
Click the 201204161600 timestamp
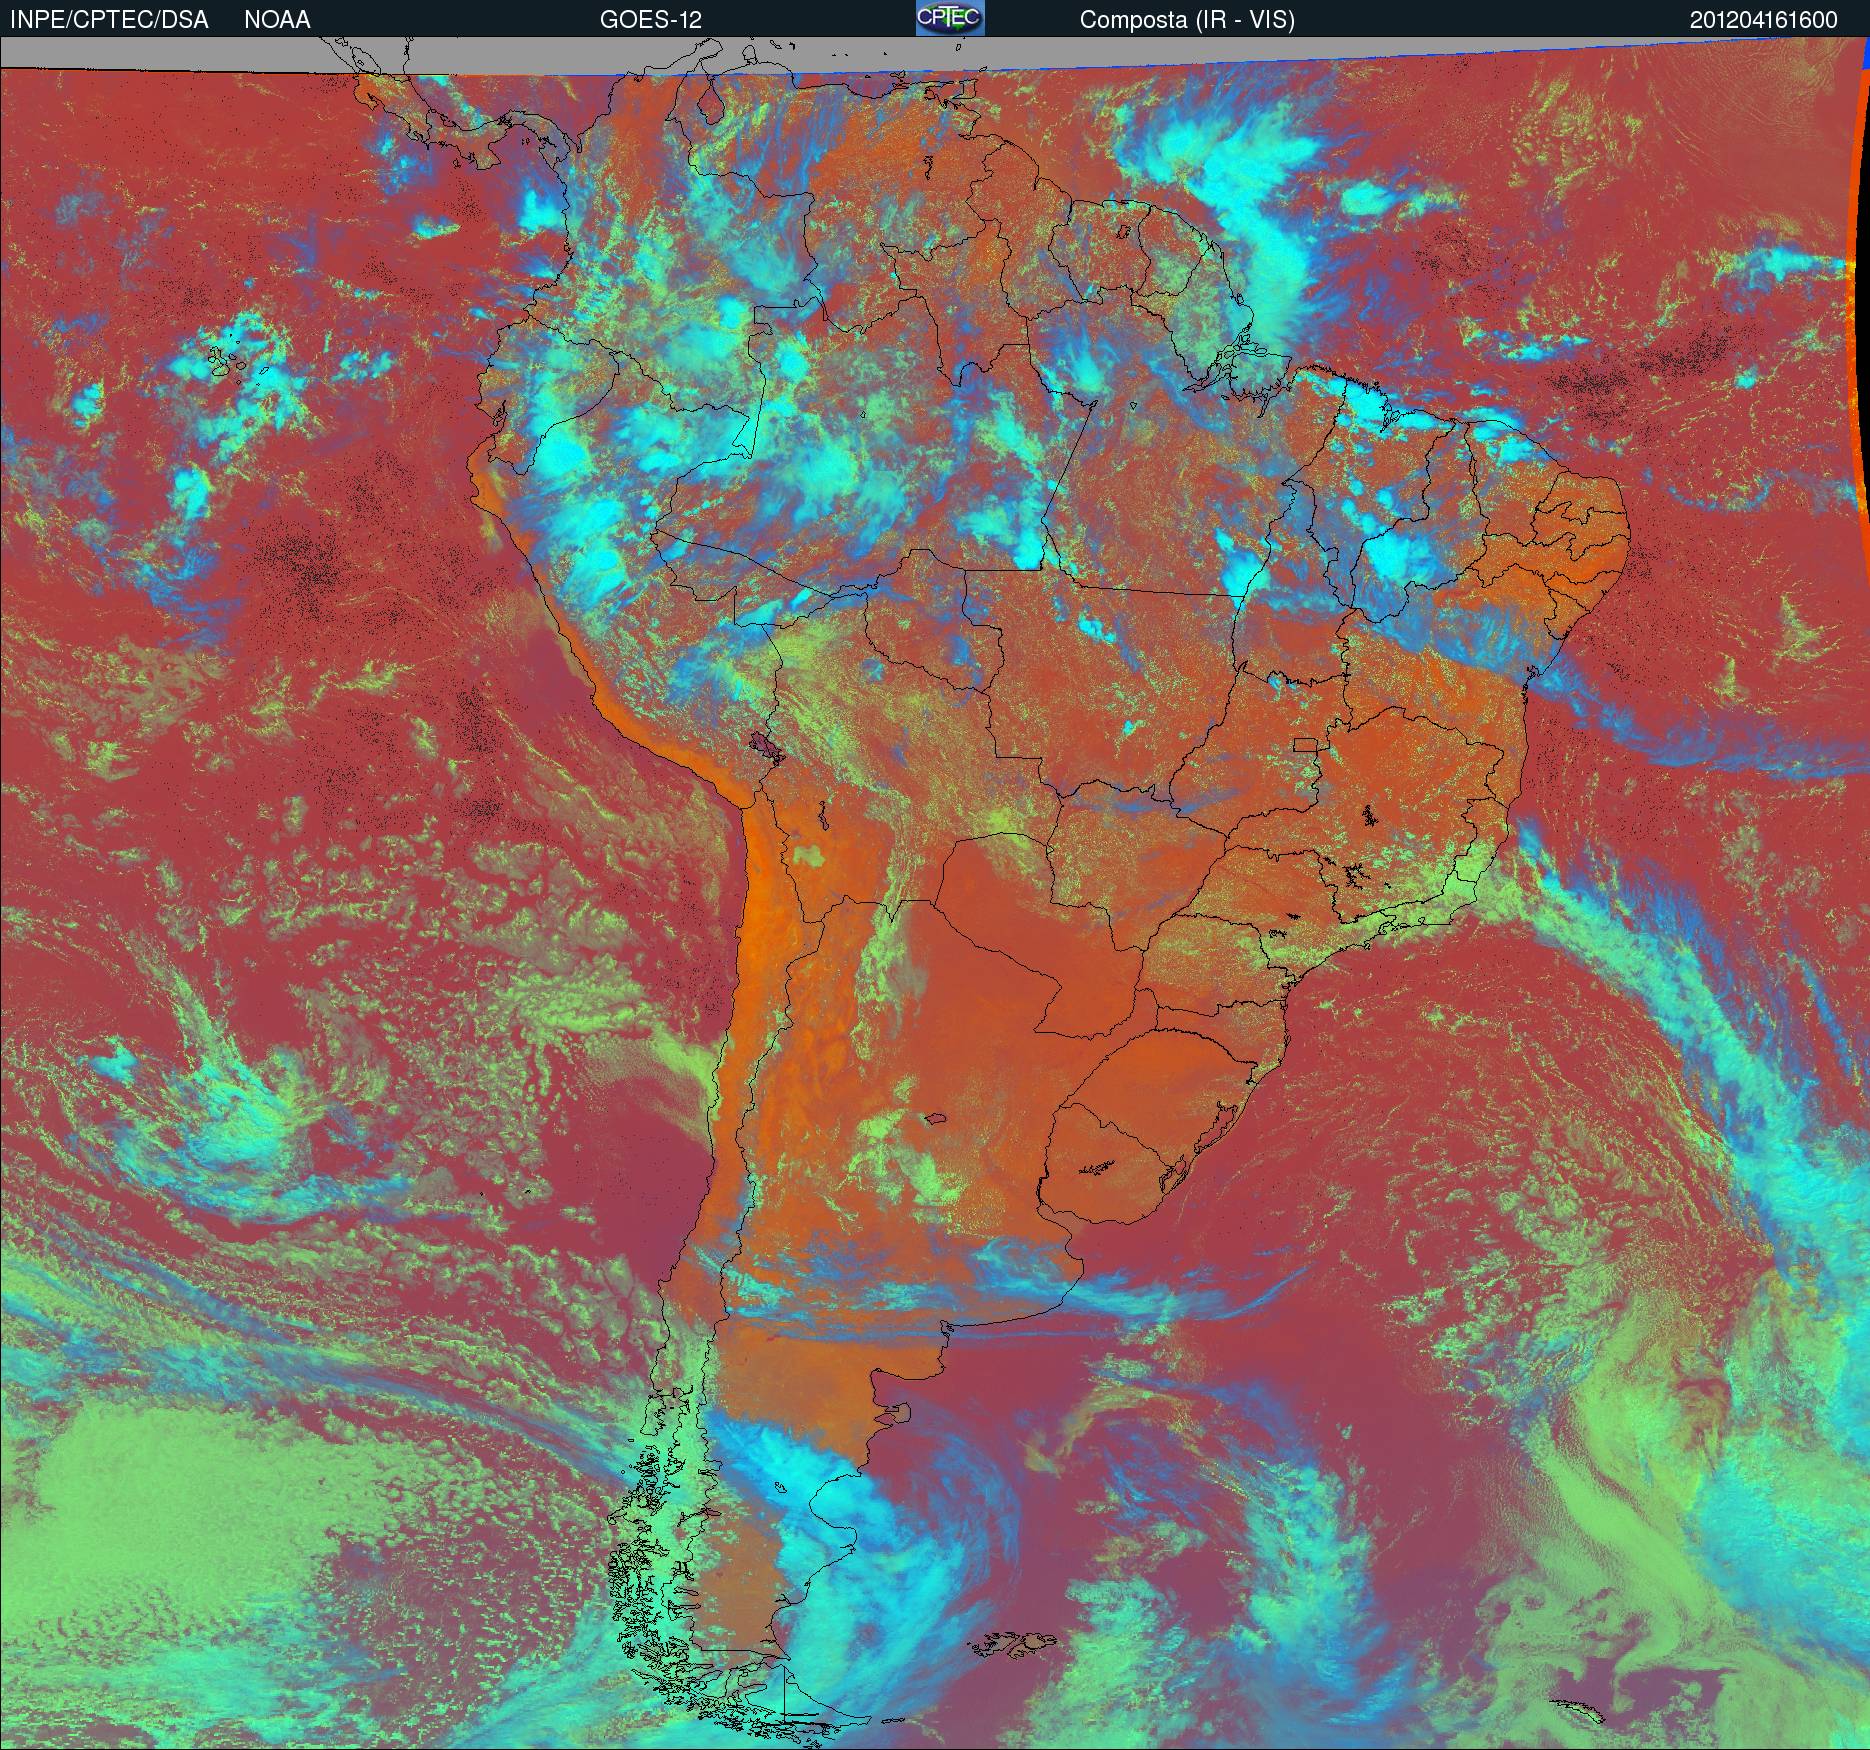click(1763, 20)
